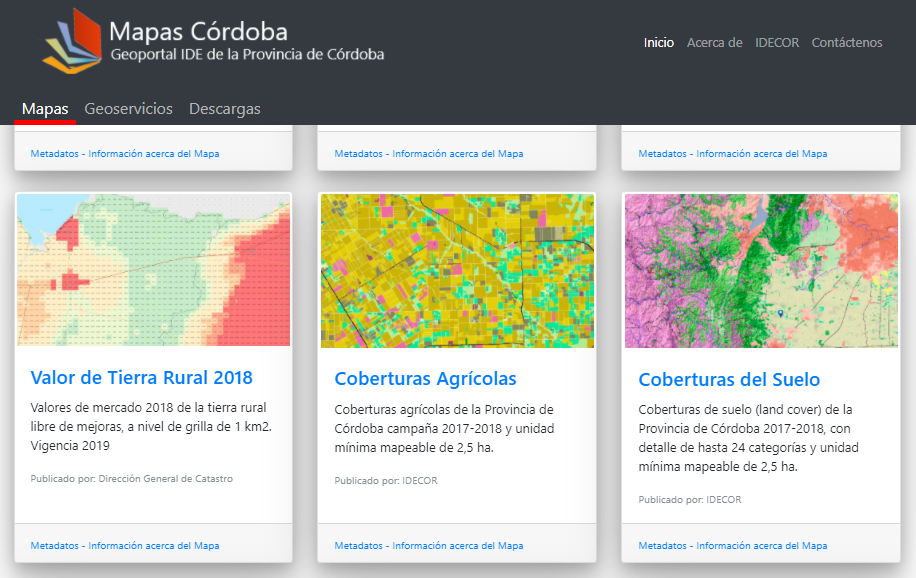Click the 'Coberturas de suelo (land cover)' description
Viewport: 916px width, 578px height.
(x=748, y=438)
